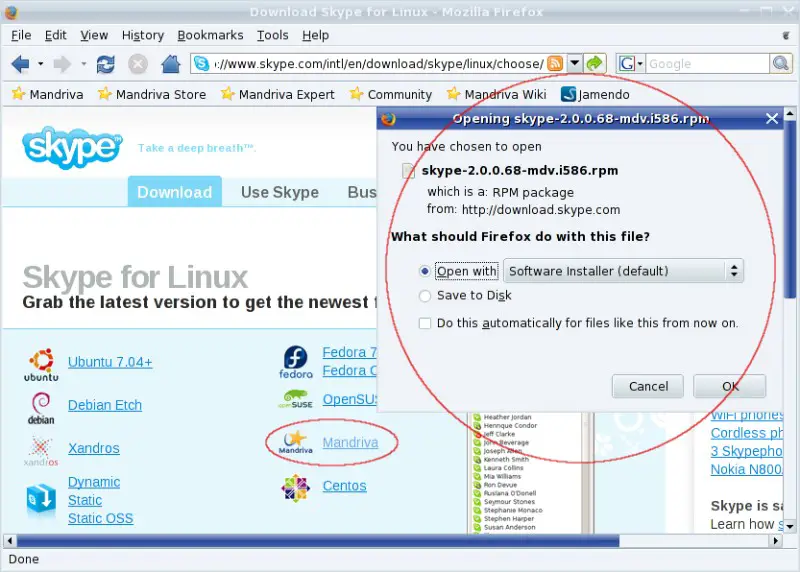Select the Open with radio button

click(424, 271)
